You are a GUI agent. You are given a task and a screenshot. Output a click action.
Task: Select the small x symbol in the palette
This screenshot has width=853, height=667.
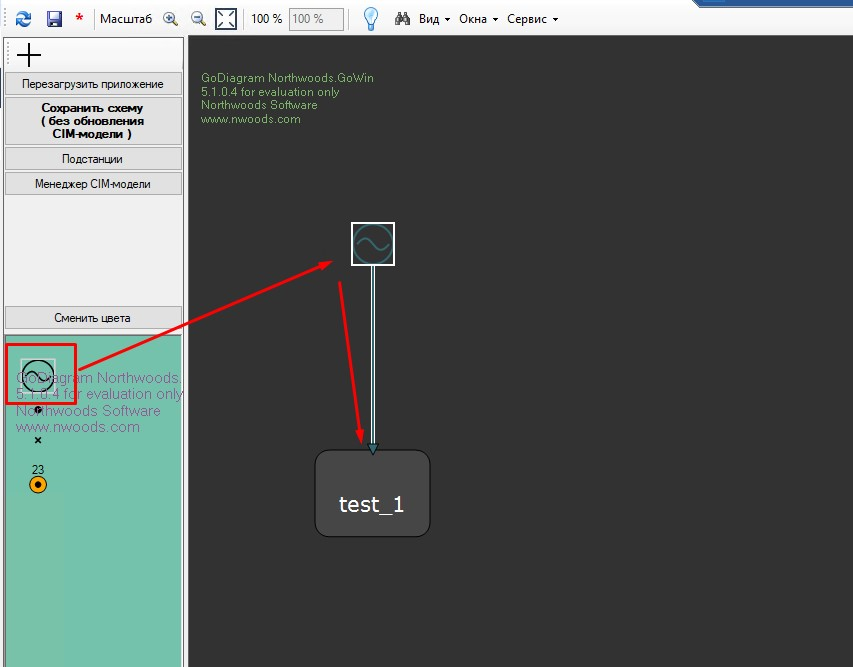(x=38, y=440)
